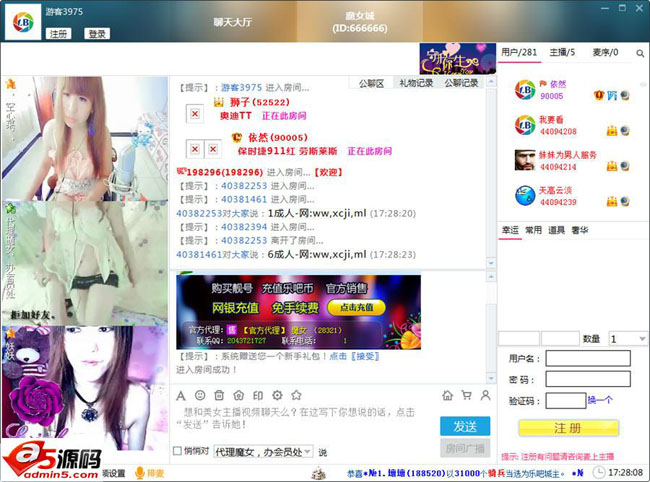Click the top webcam video thumbnail

point(85,138)
